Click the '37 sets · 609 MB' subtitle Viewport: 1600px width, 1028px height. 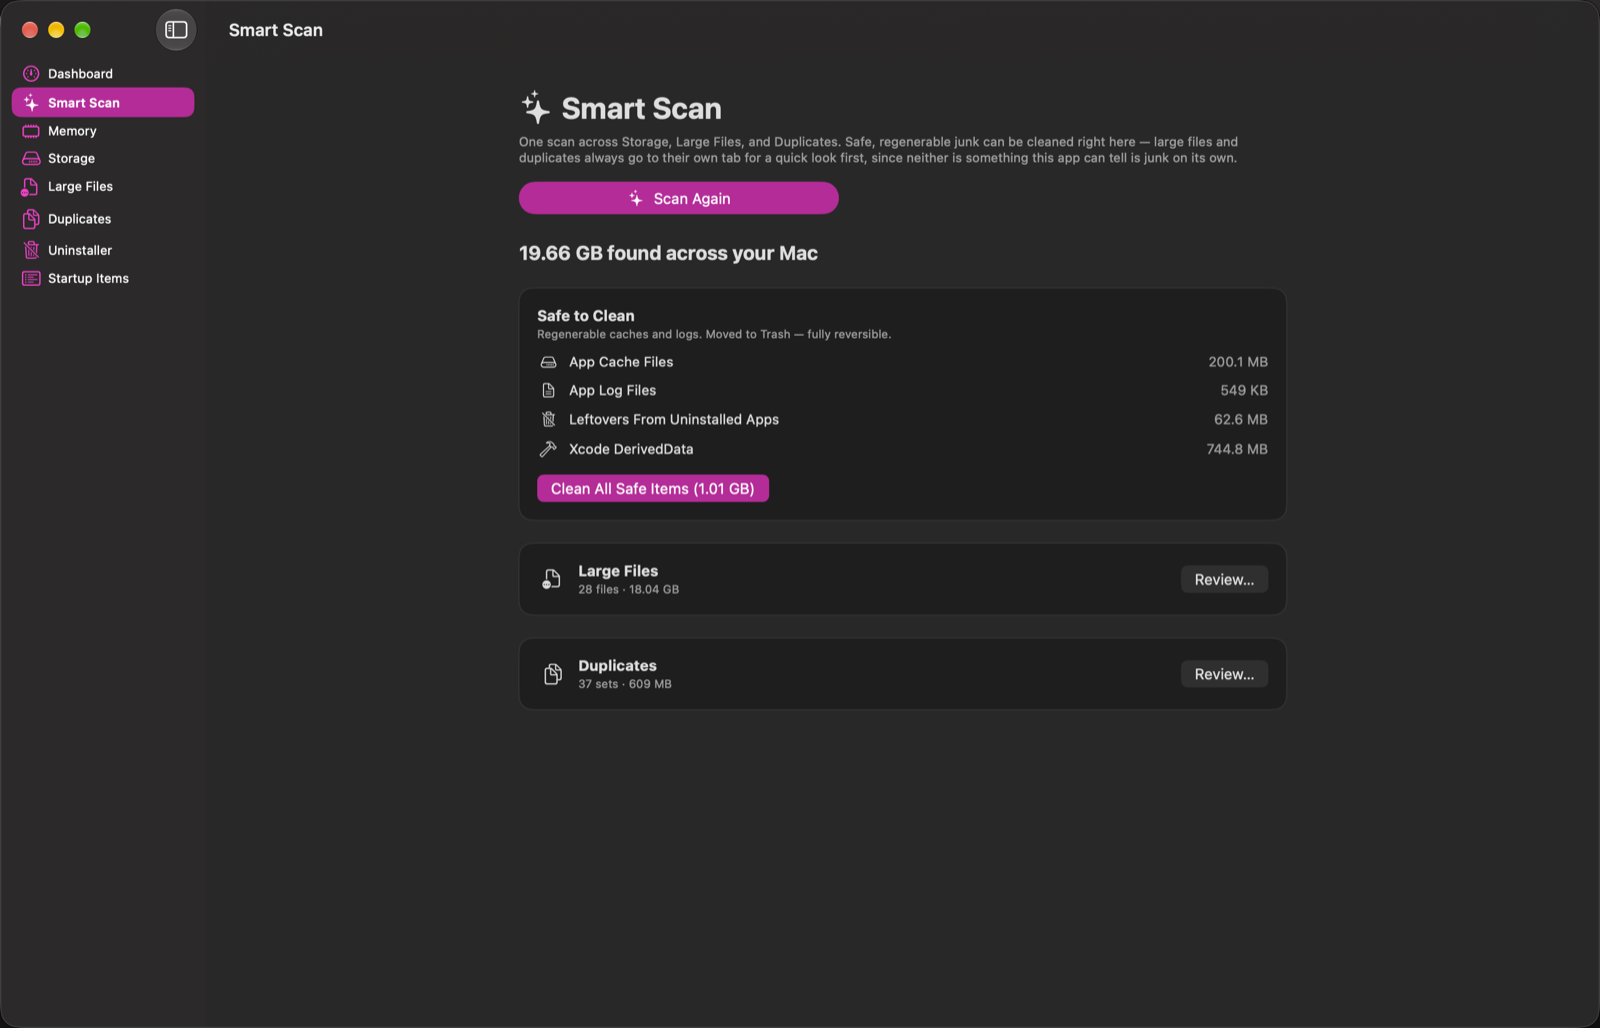point(625,685)
